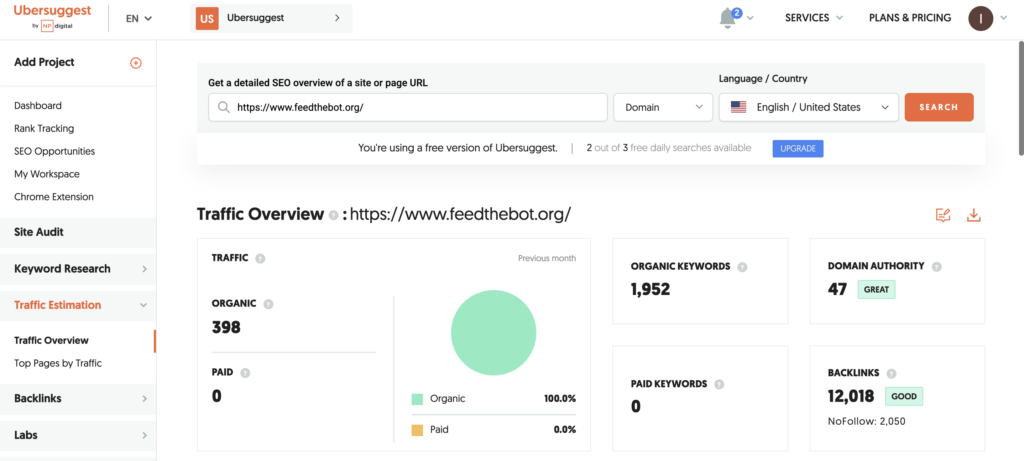Open the English / United States dropdown
Viewport: 1024px width, 461px height.
click(x=808, y=107)
